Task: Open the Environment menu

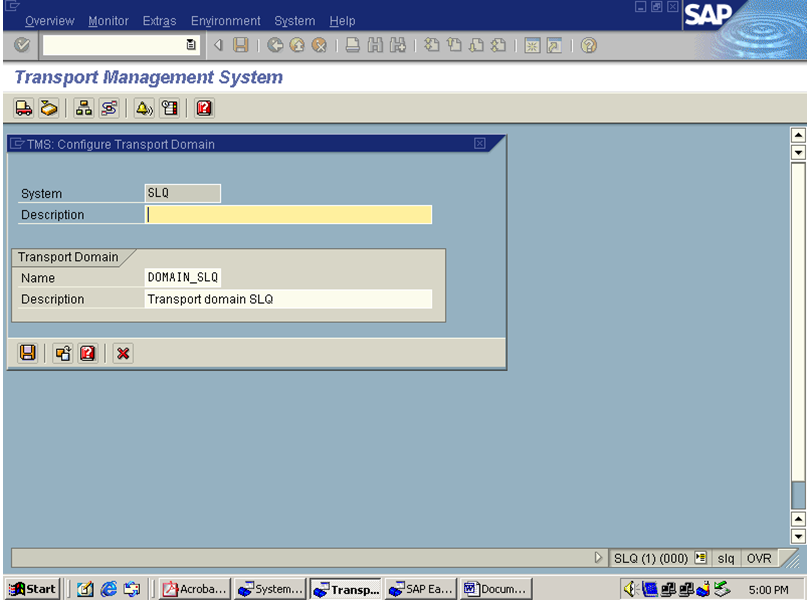Action: point(225,21)
